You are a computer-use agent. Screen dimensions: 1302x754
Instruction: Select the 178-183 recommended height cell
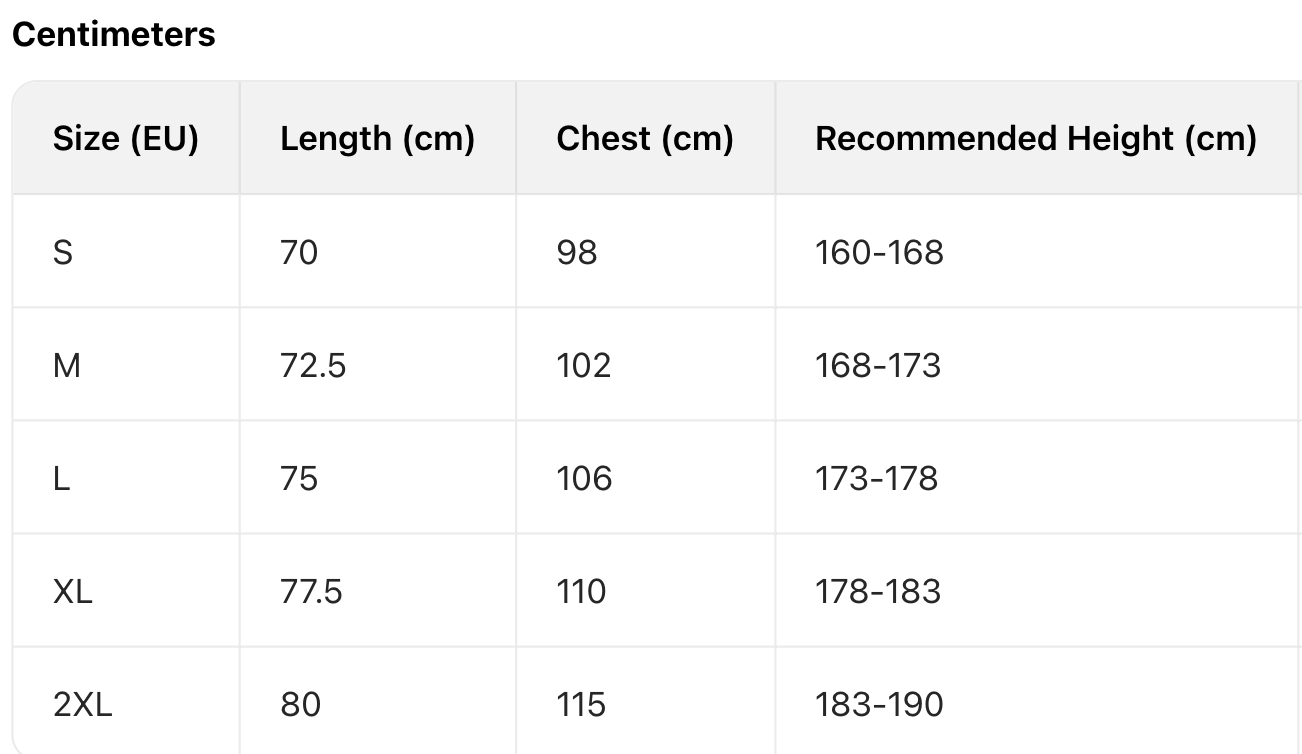click(878, 591)
